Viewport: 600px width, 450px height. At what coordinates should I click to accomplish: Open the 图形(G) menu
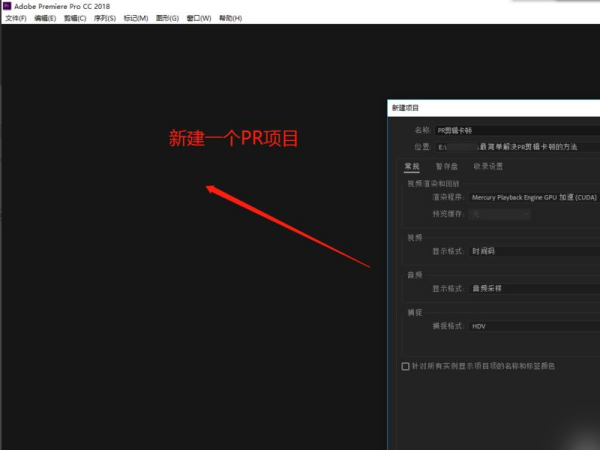[x=167, y=18]
